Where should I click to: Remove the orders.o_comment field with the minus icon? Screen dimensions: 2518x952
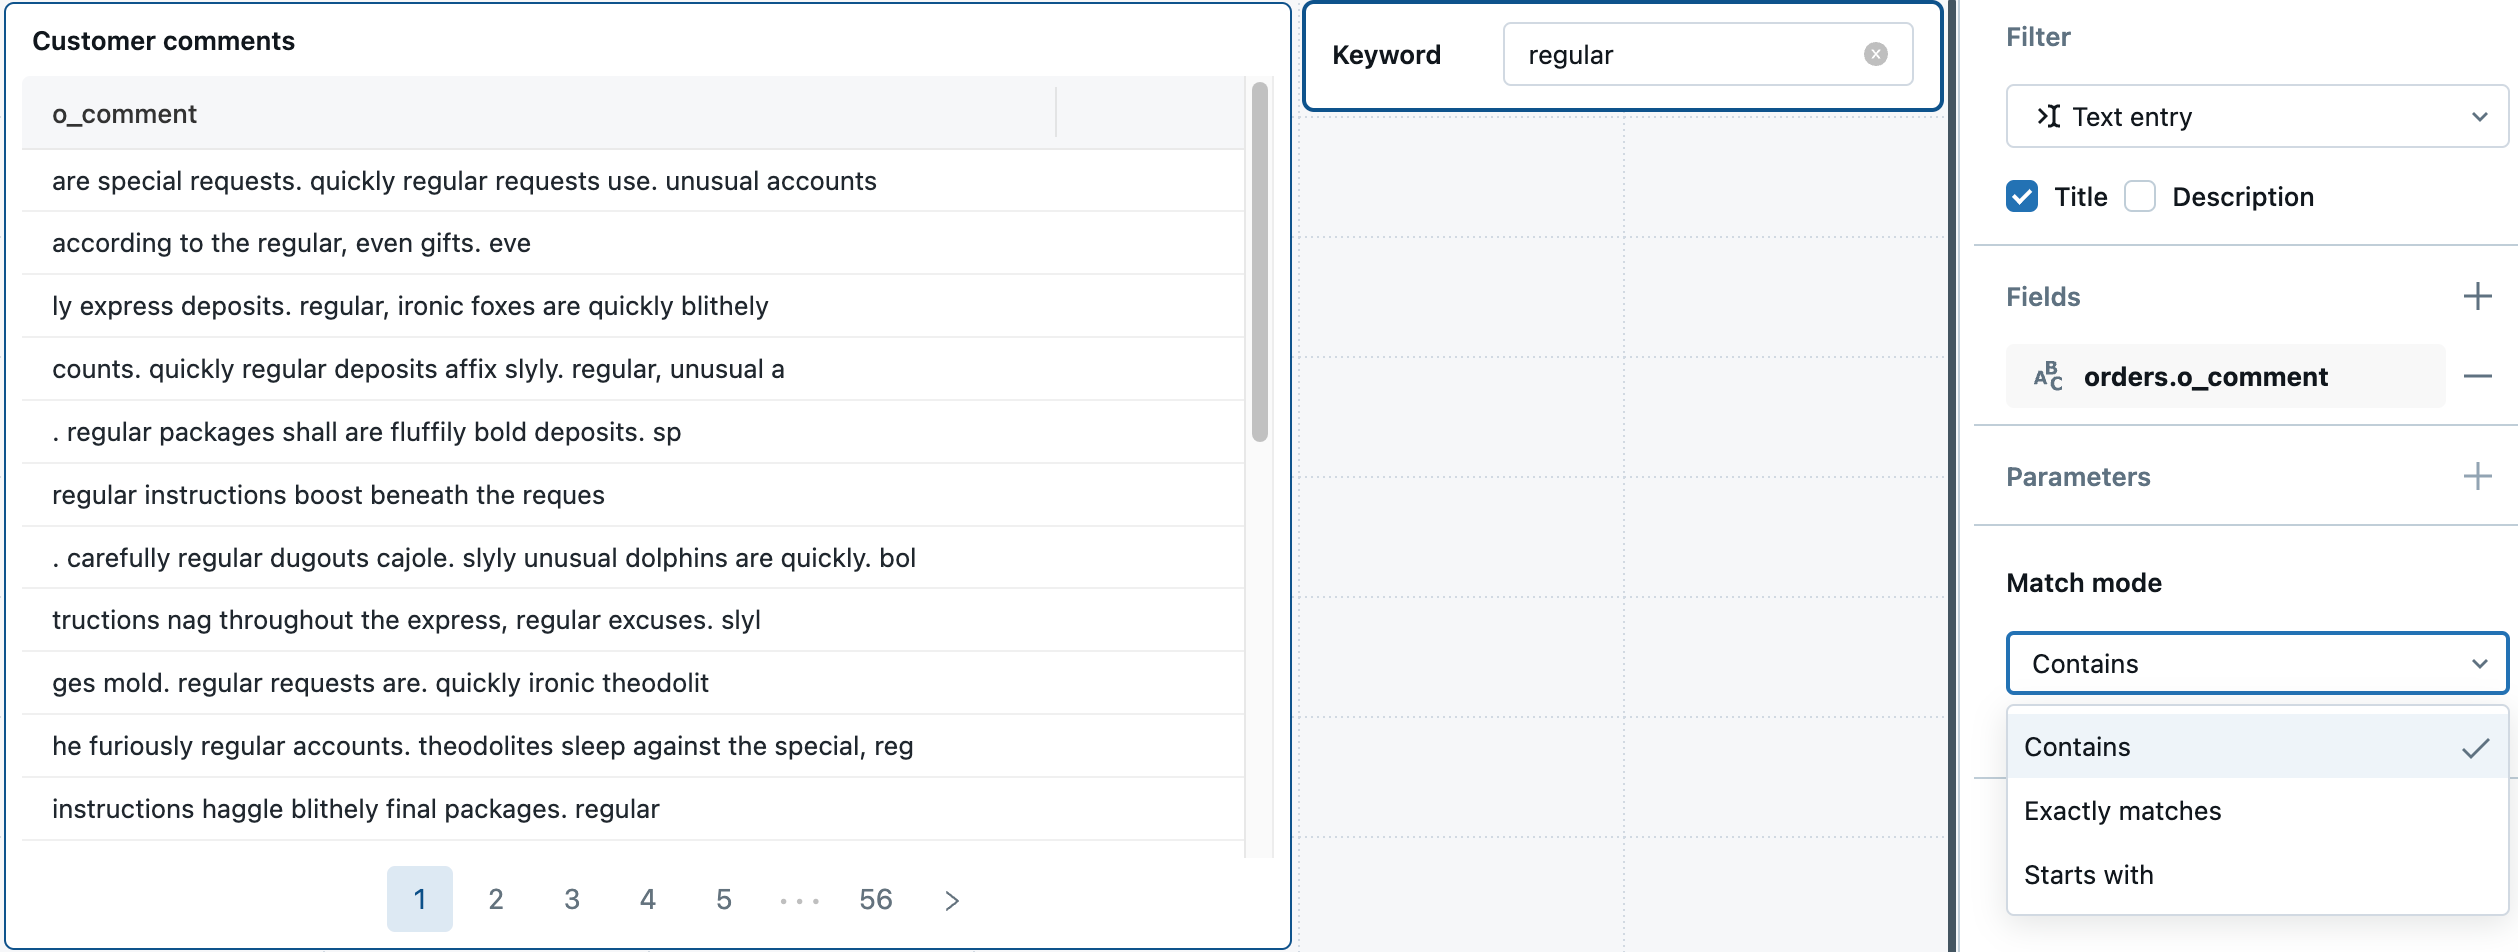point(2476,377)
